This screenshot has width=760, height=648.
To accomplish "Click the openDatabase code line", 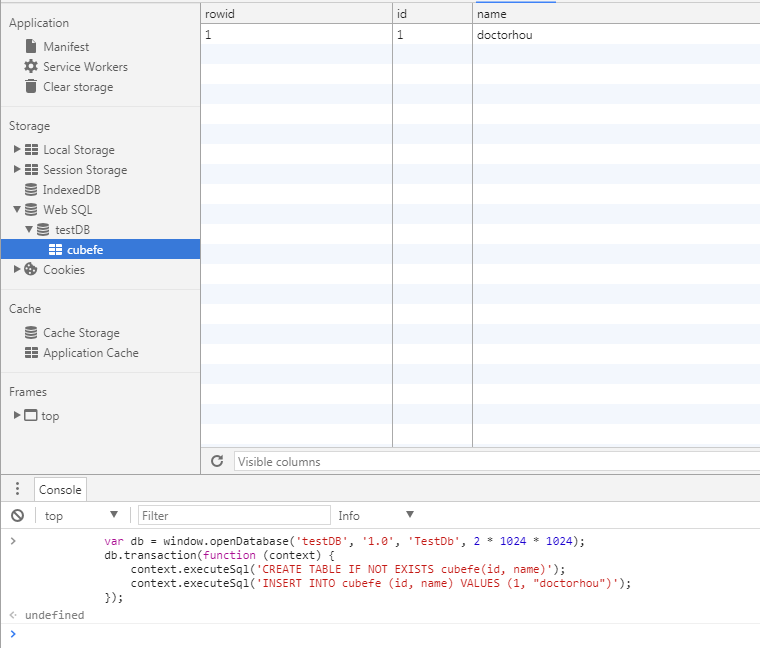I will point(344,541).
